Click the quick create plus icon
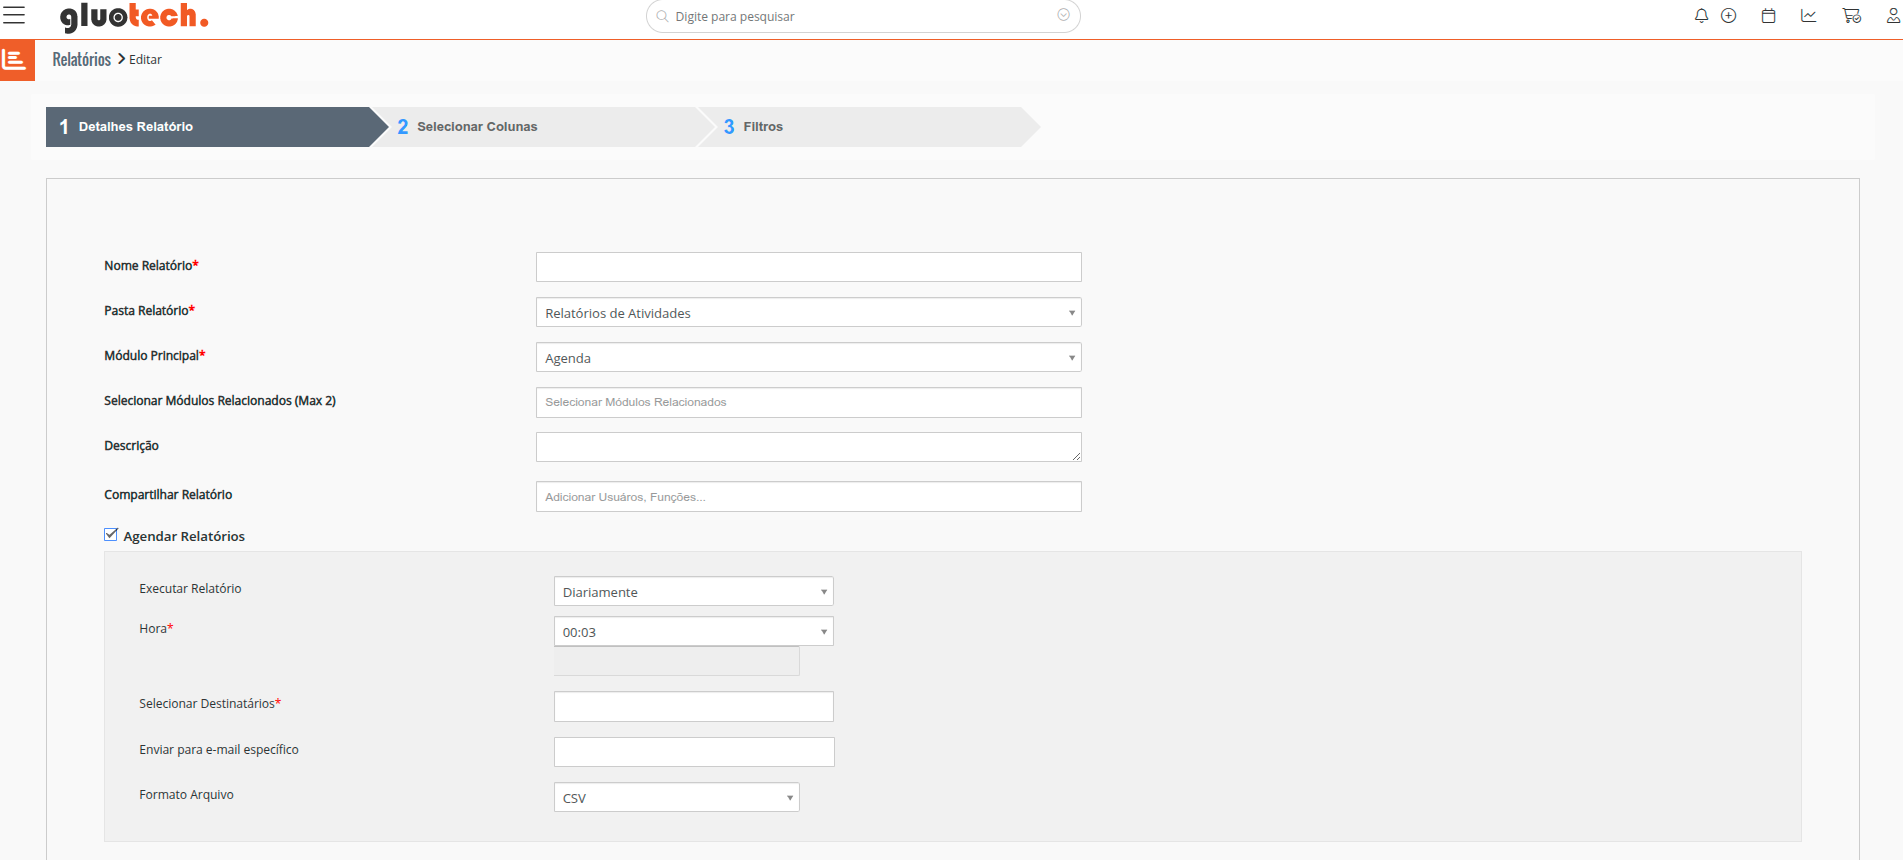 coord(1728,16)
